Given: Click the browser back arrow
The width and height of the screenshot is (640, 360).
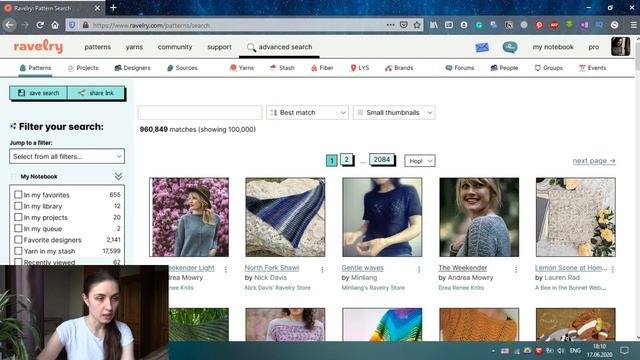Looking at the screenshot, I should point(9,25).
